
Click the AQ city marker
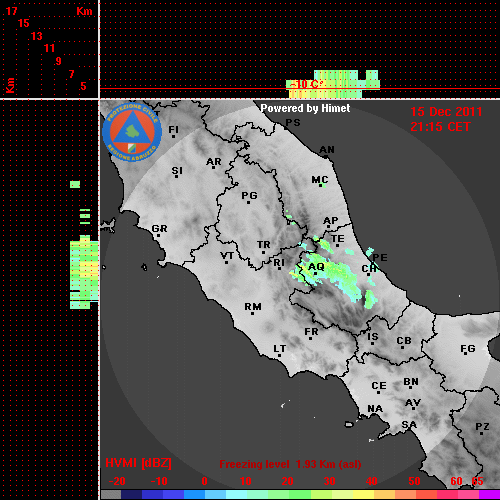[x=316, y=274]
